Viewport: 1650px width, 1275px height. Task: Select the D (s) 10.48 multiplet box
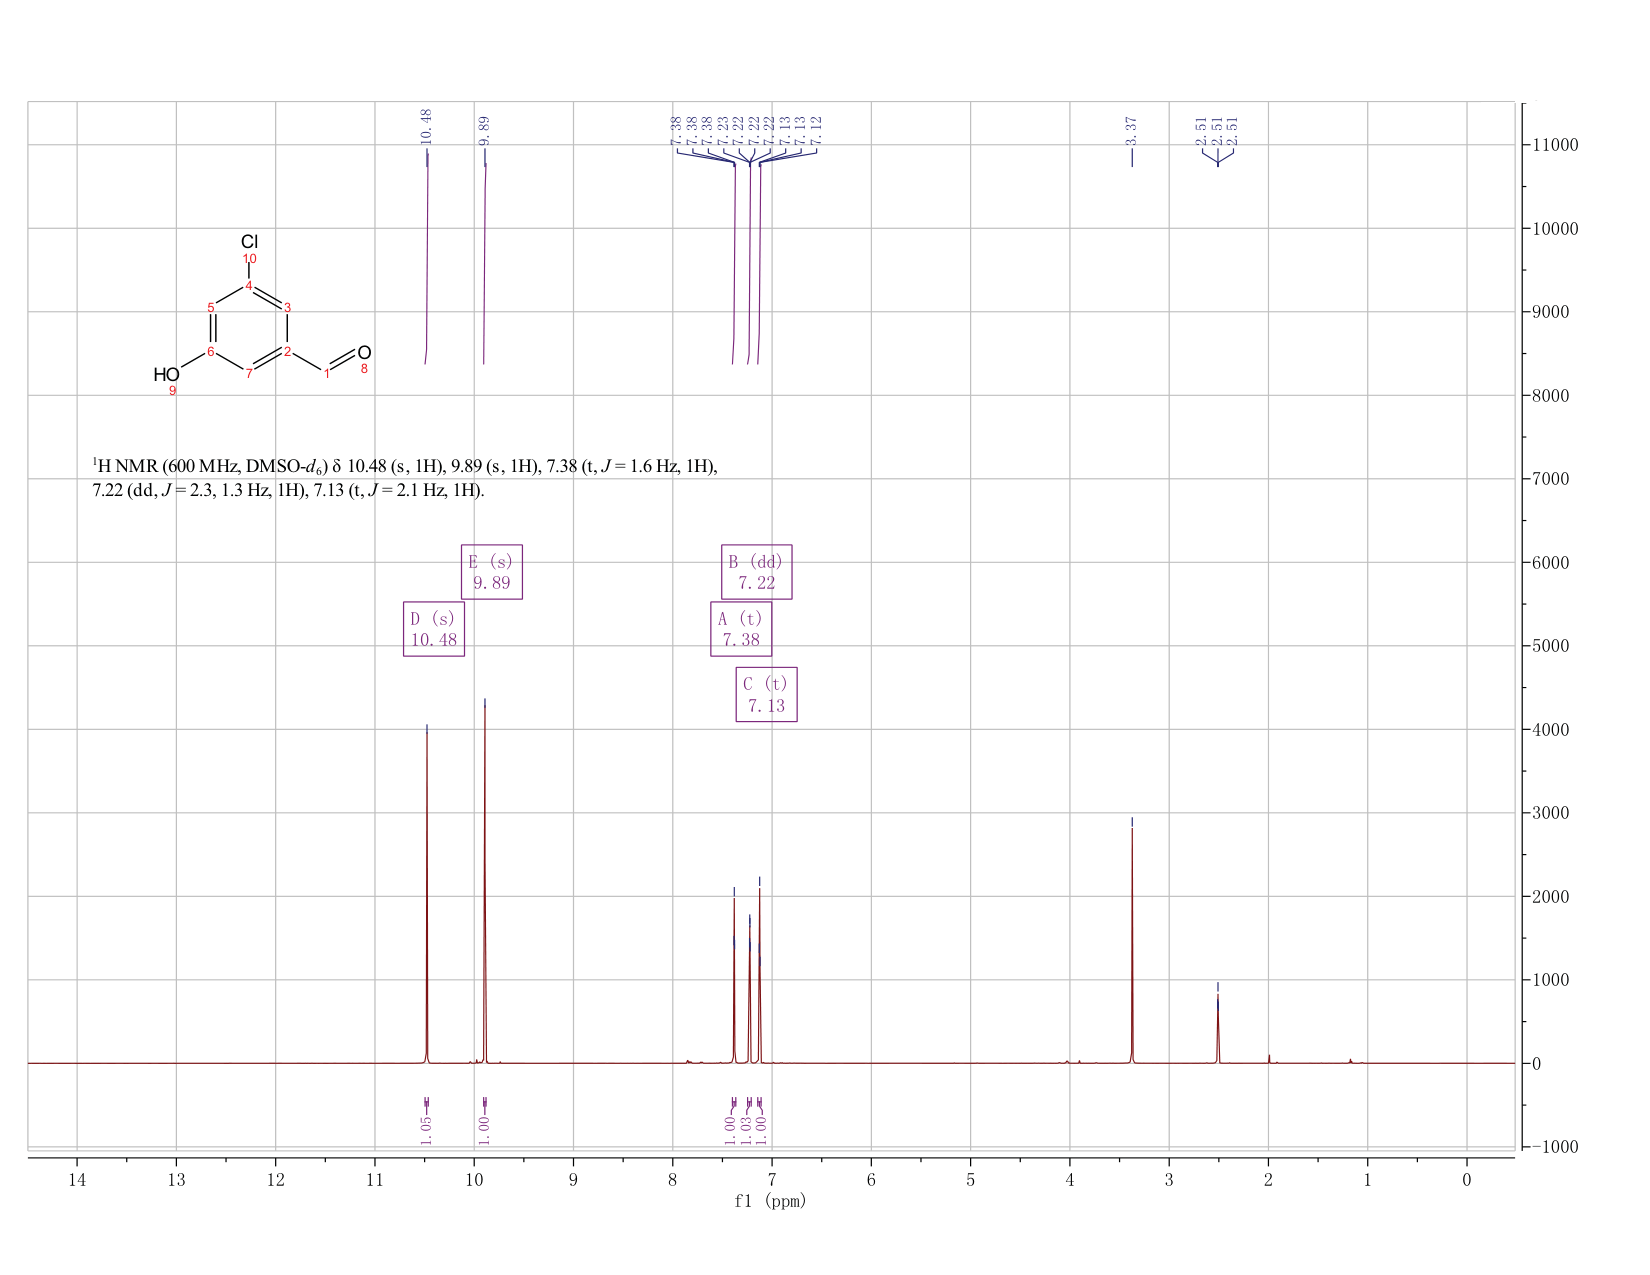pyautogui.click(x=434, y=629)
